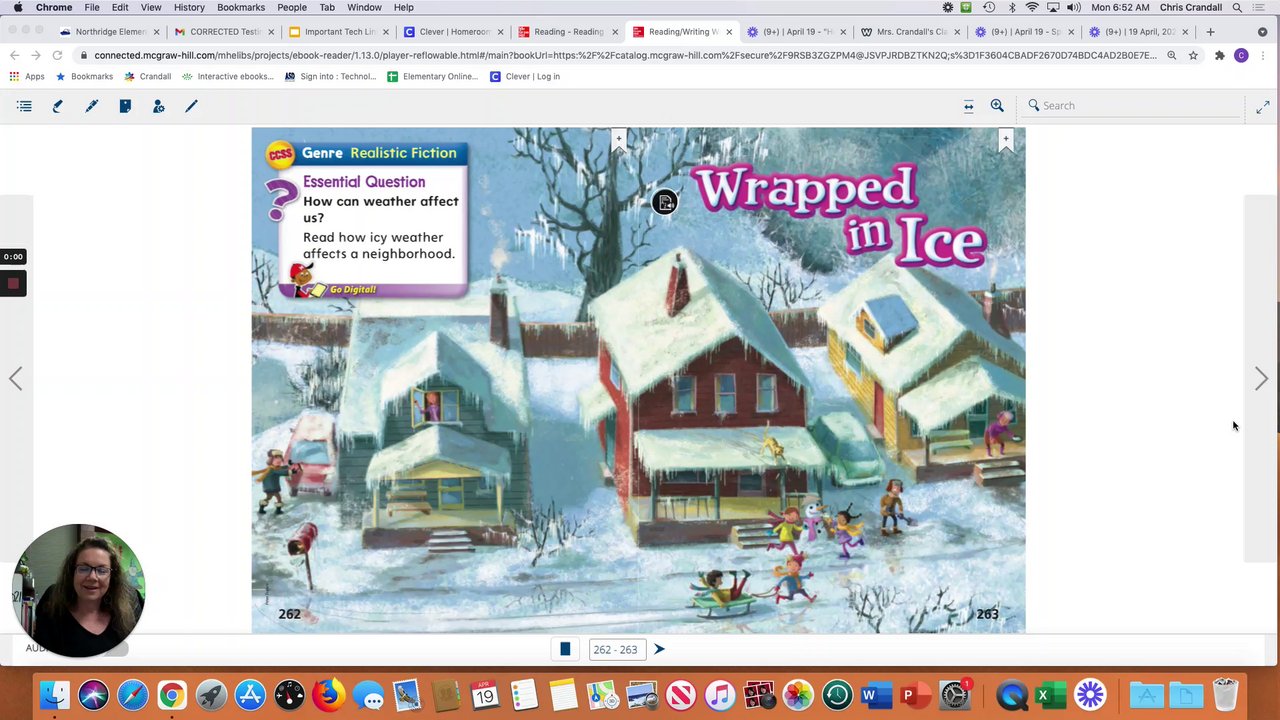1280x720 pixels.
Task: Open the Bookmarks menu
Action: [241, 7]
